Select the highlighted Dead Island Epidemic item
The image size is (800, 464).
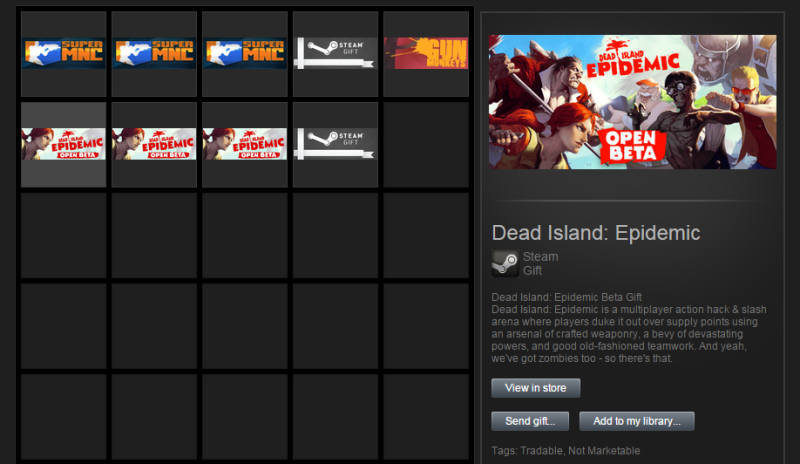point(64,144)
